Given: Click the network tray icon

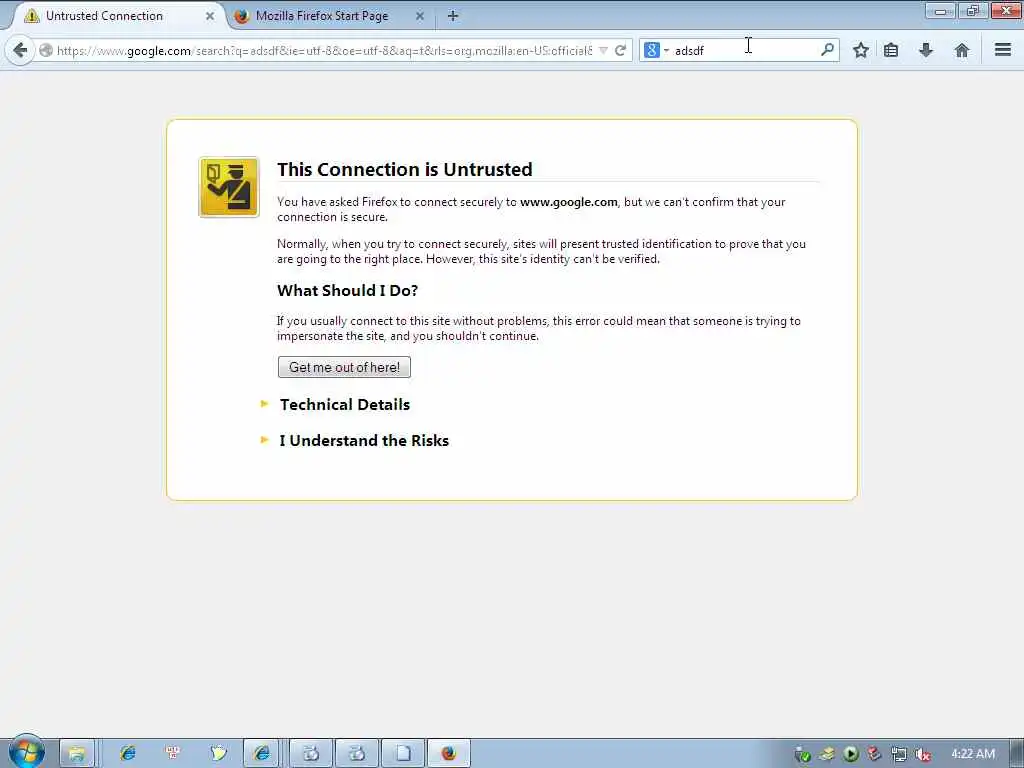Looking at the screenshot, I should [899, 754].
